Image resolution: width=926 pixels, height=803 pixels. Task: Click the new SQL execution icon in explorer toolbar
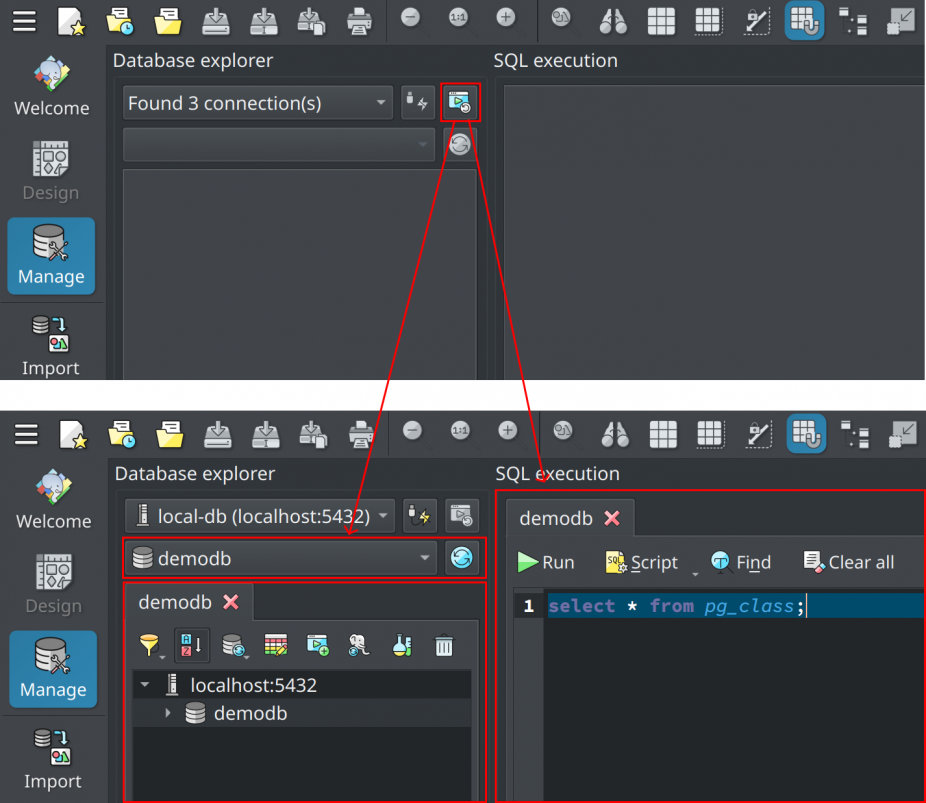pos(318,645)
